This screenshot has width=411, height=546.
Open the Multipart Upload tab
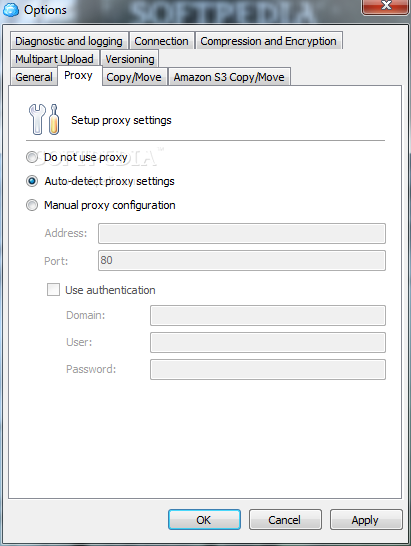coord(54,59)
